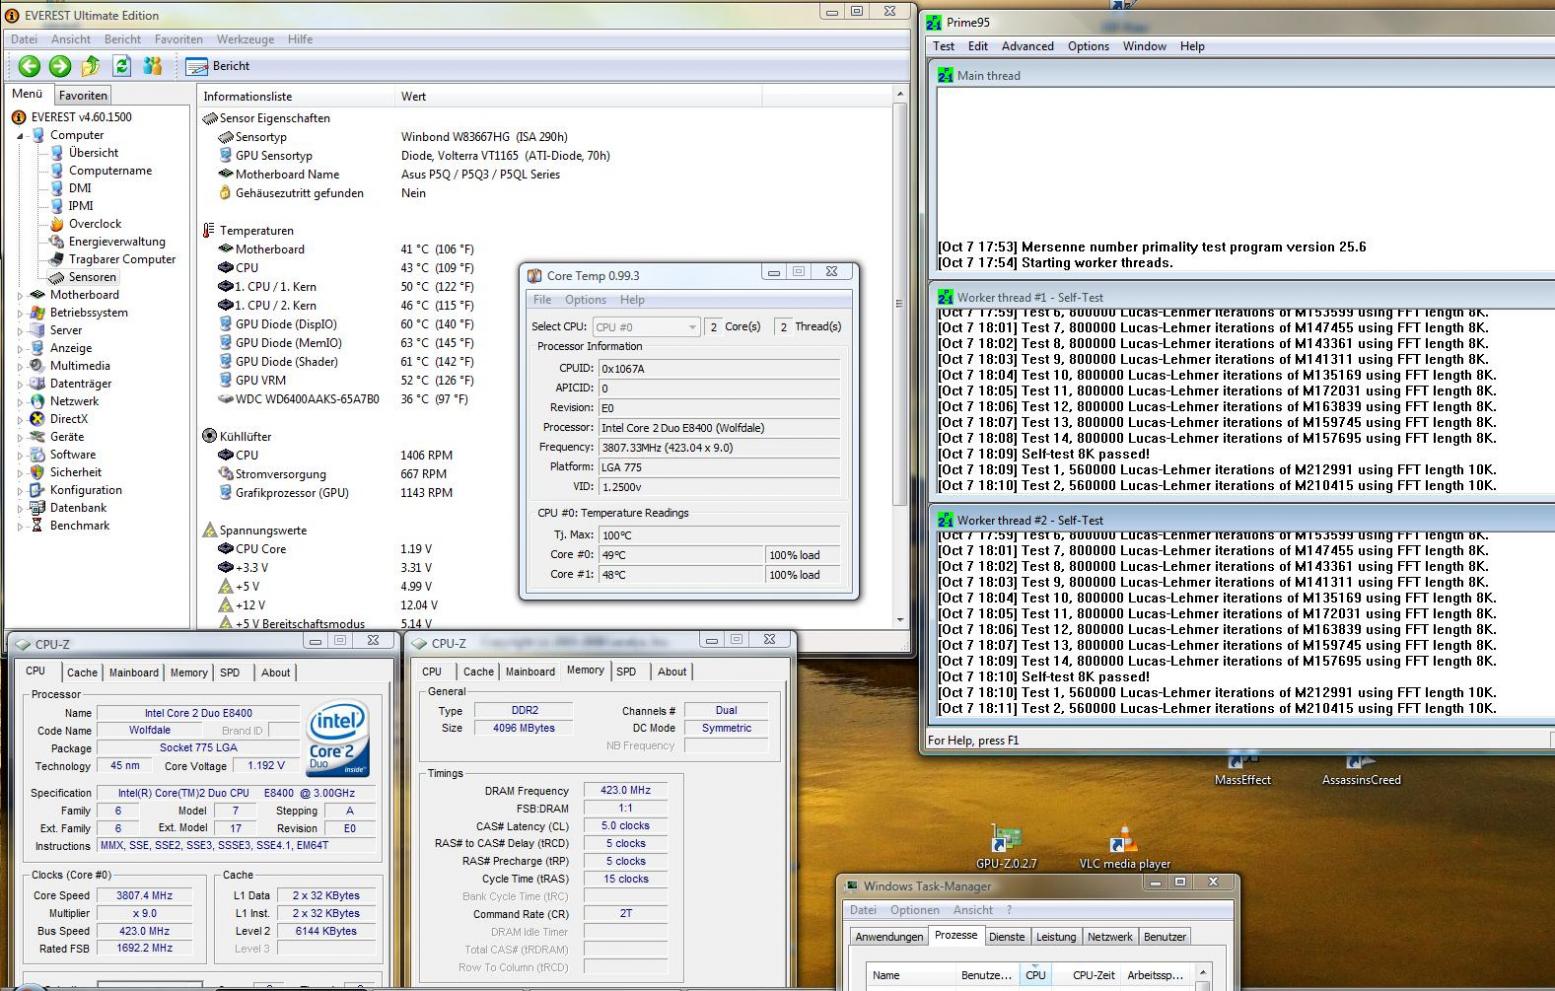The height and width of the screenshot is (991, 1555).
Task: Expand the Server tree node
Action: 20,331
